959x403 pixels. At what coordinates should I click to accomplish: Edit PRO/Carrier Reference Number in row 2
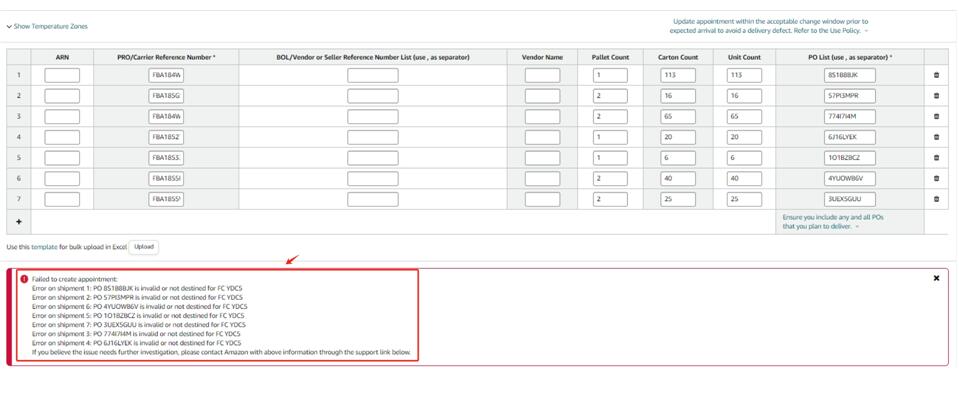[166, 96]
